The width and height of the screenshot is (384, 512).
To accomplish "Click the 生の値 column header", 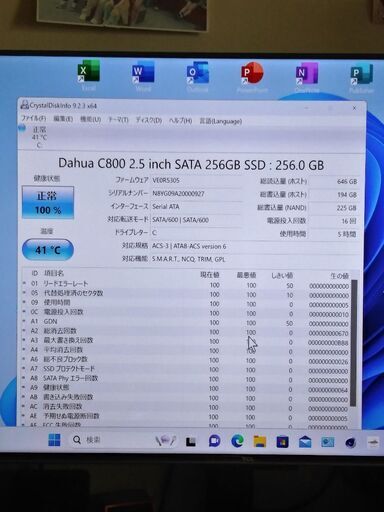I will coord(340,276).
